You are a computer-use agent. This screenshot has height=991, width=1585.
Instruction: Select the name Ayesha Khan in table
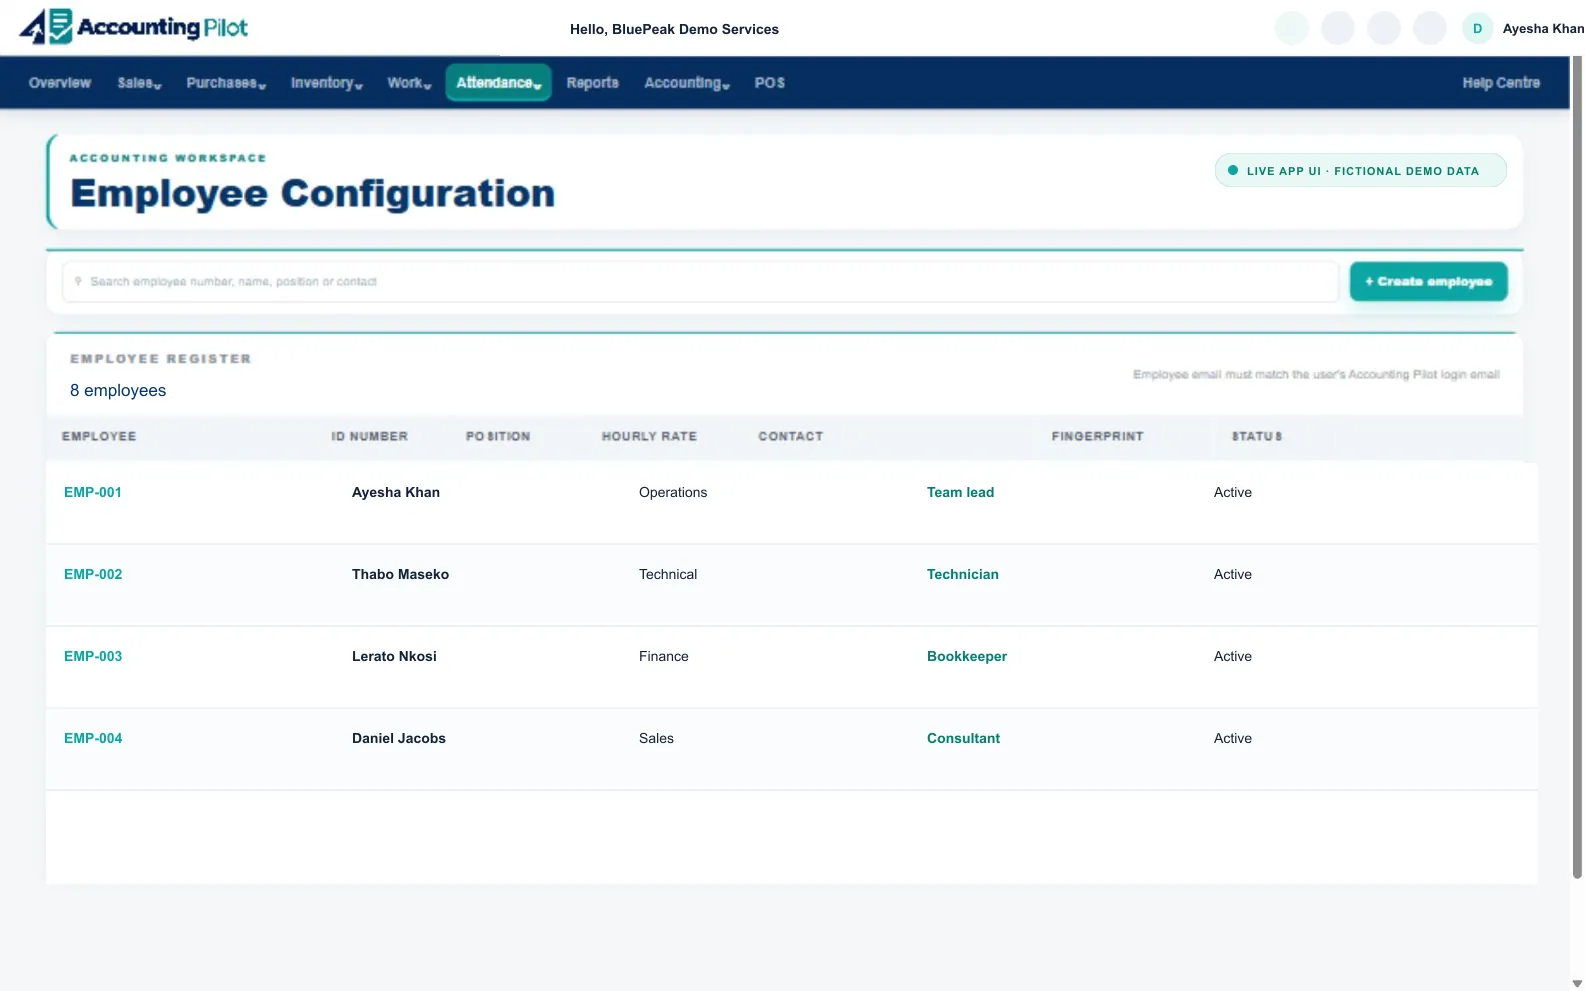point(396,492)
